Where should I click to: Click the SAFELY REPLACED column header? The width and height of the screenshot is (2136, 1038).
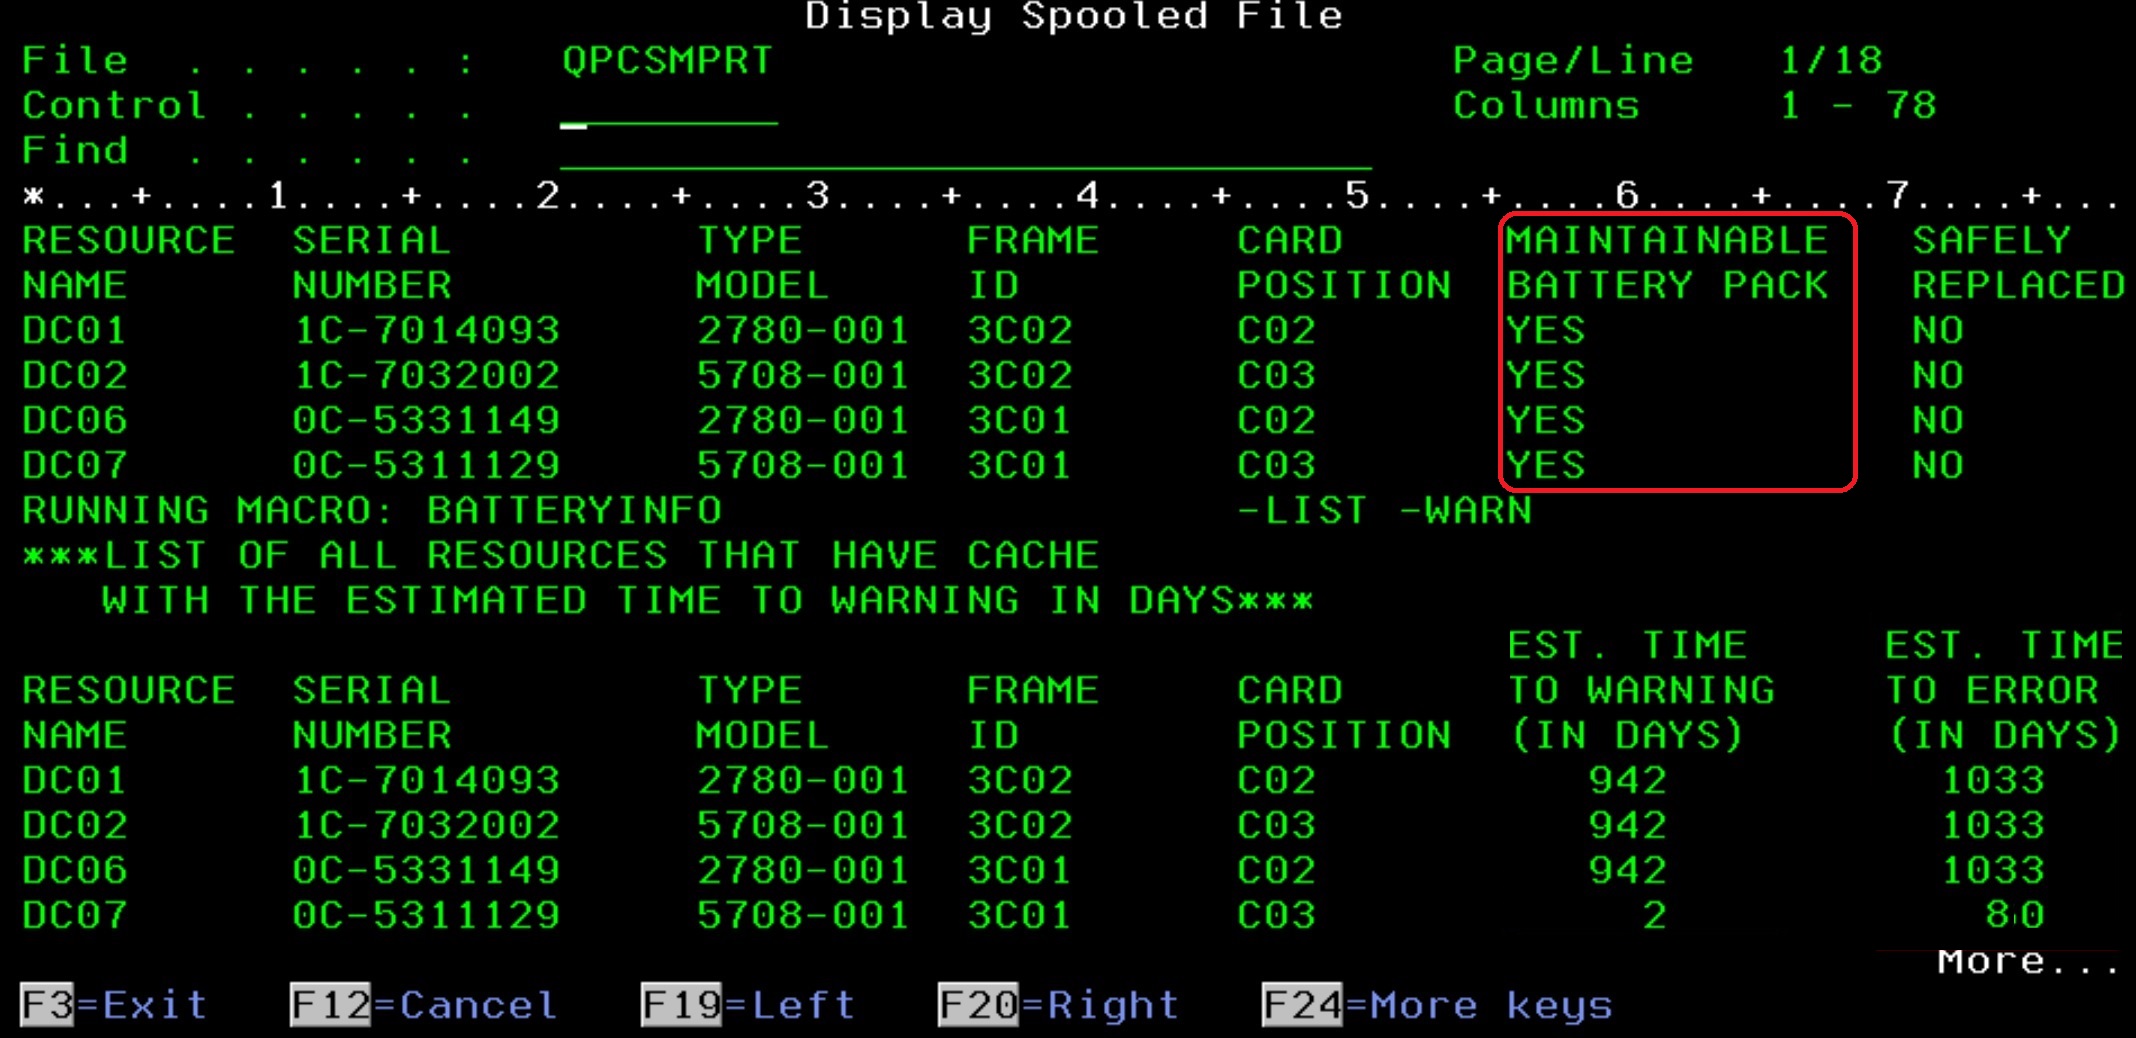tap(2016, 263)
